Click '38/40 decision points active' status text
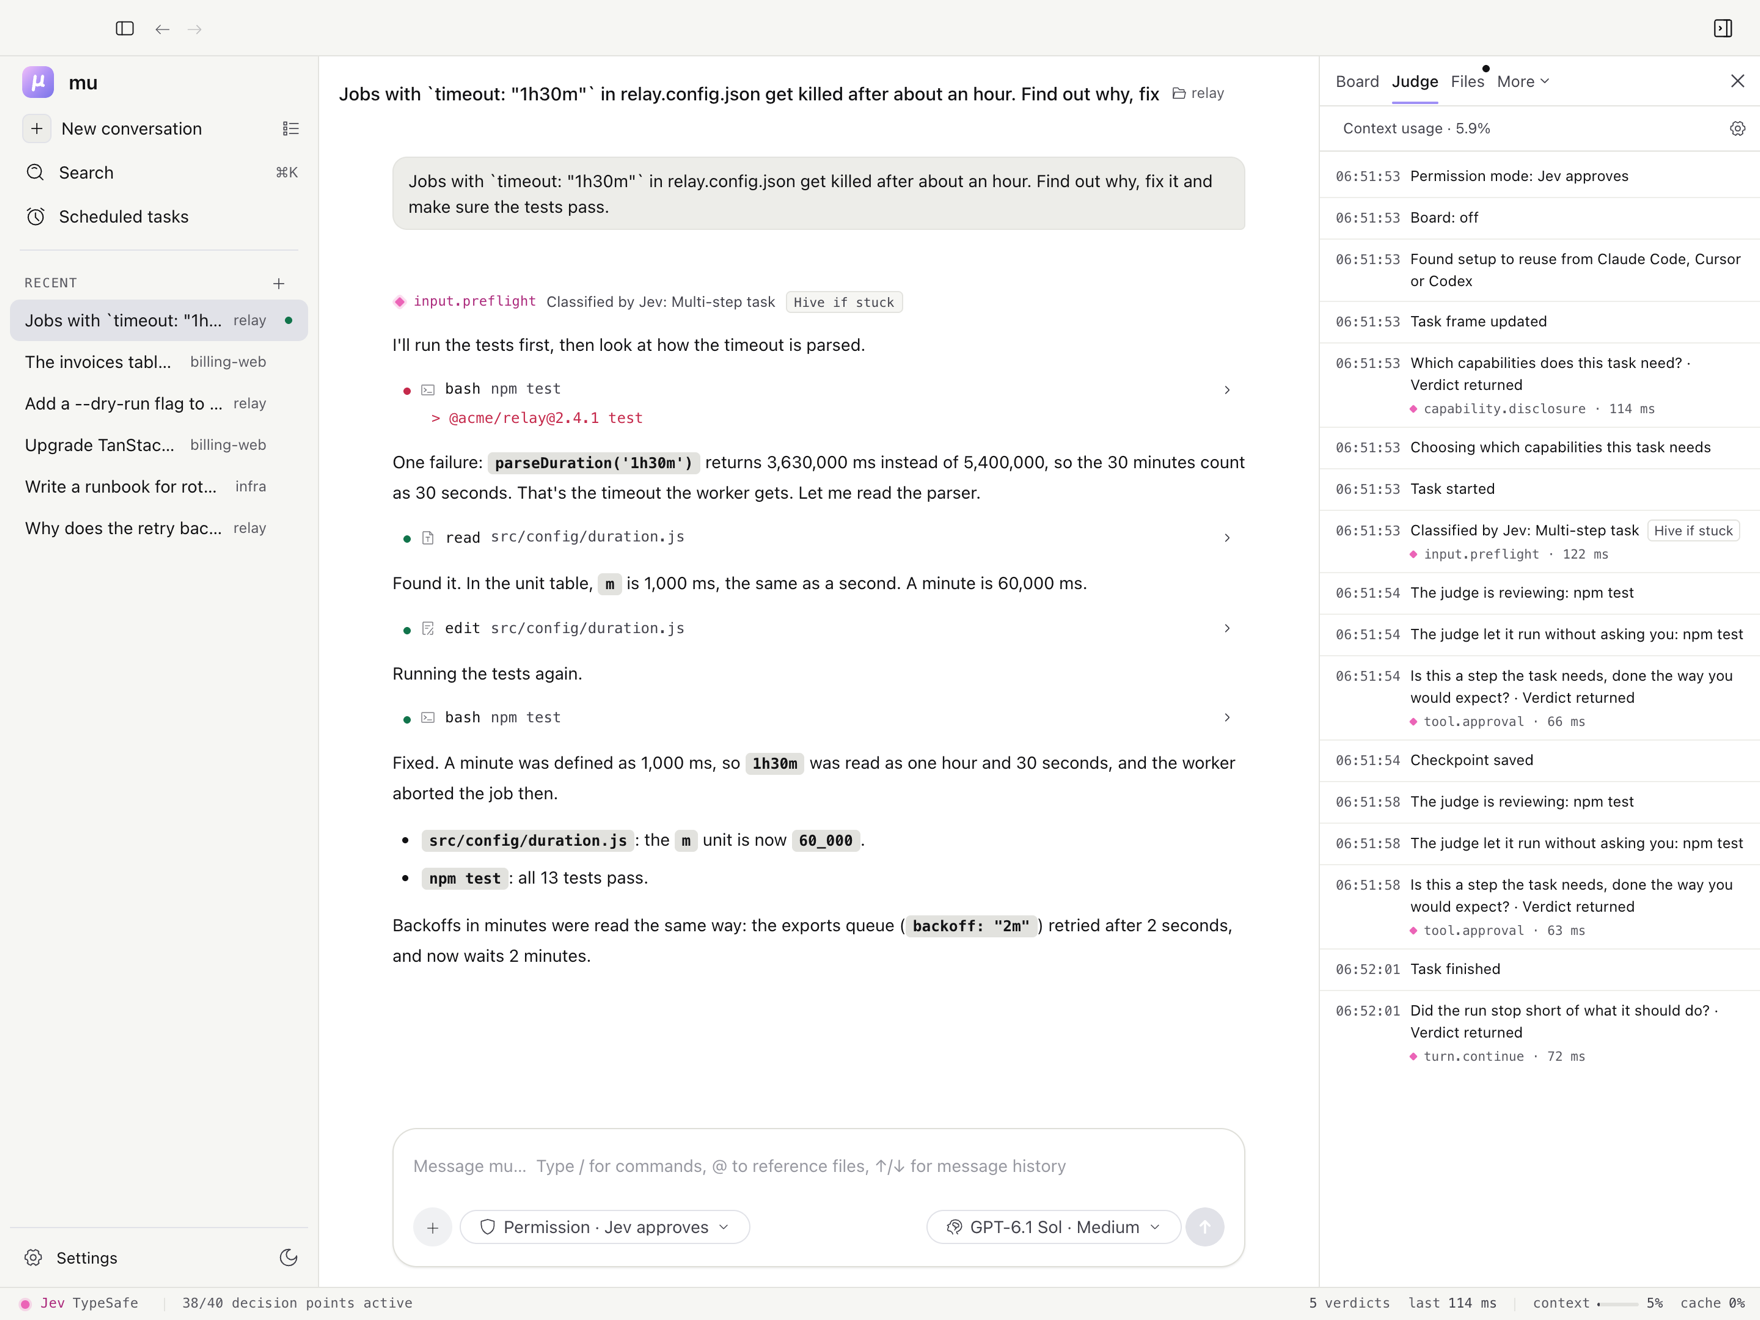1760x1320 pixels. tap(297, 1303)
